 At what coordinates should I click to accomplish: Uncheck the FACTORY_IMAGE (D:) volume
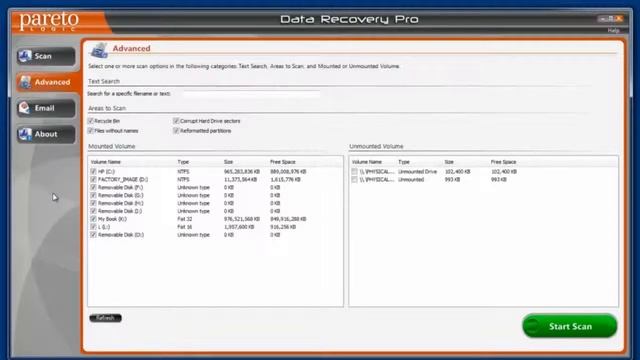pos(93,179)
